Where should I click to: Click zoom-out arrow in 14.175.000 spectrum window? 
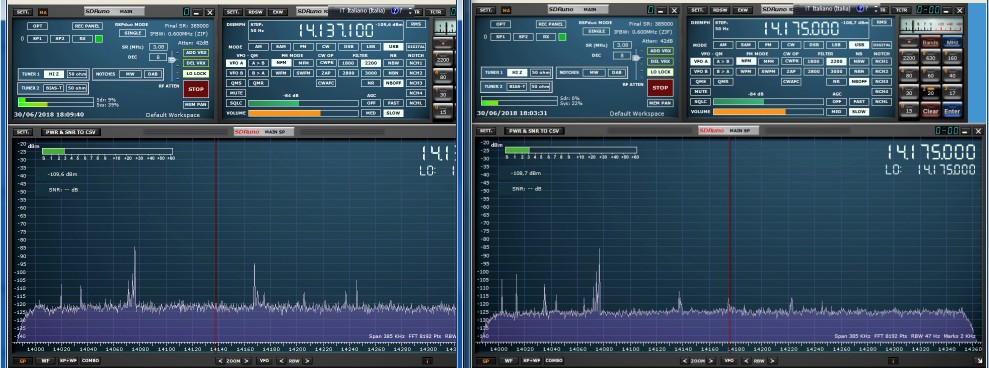click(684, 360)
